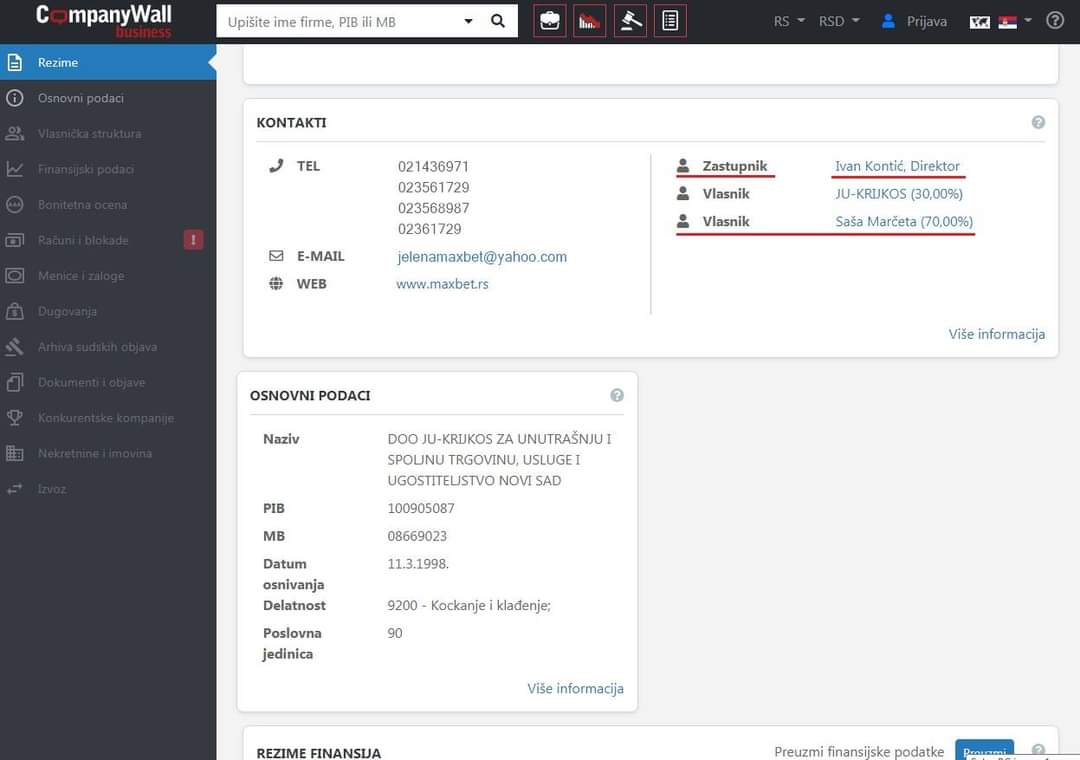The height and width of the screenshot is (760, 1080).
Task: Click the globe icon beside WEB
Action: coord(276,283)
